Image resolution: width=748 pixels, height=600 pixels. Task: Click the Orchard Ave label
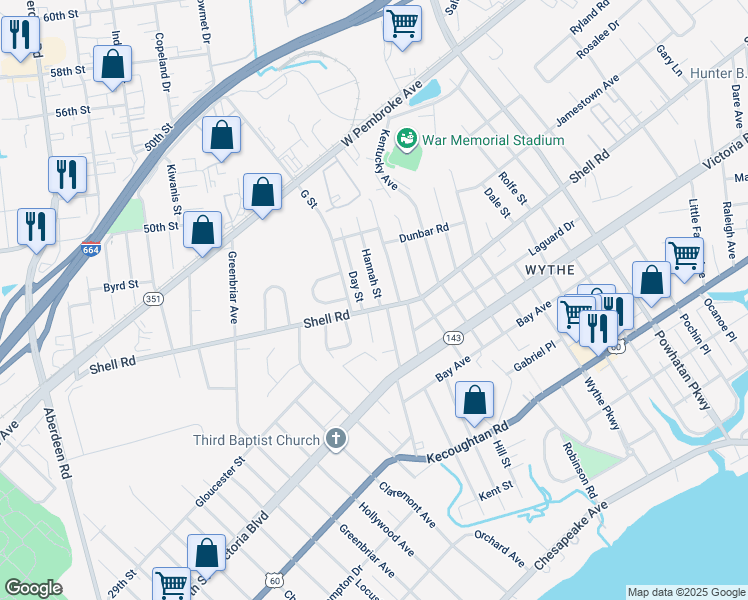[x=499, y=548]
